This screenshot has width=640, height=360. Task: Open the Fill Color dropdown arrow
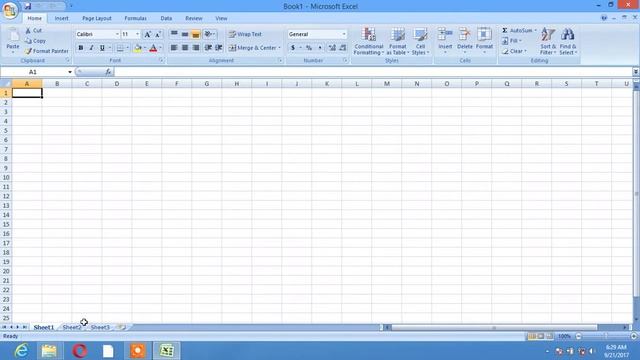click(x=145, y=48)
